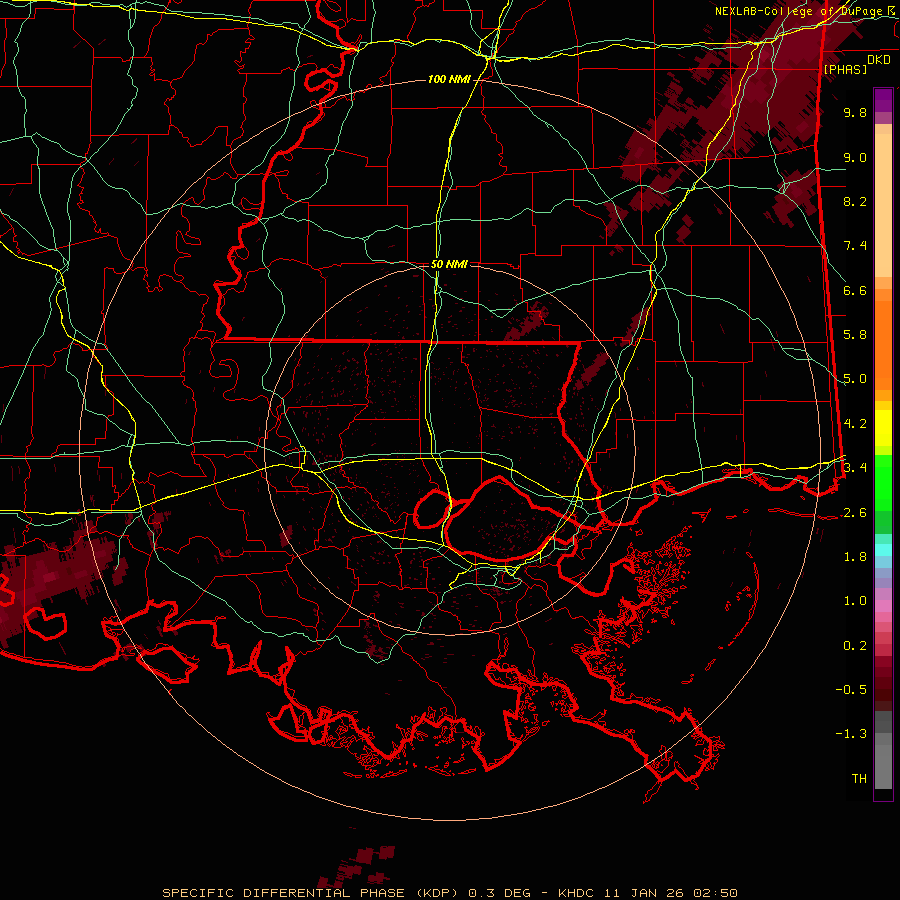The height and width of the screenshot is (900, 900).
Task: Click the -1.3 scale value
Action: [x=851, y=734]
